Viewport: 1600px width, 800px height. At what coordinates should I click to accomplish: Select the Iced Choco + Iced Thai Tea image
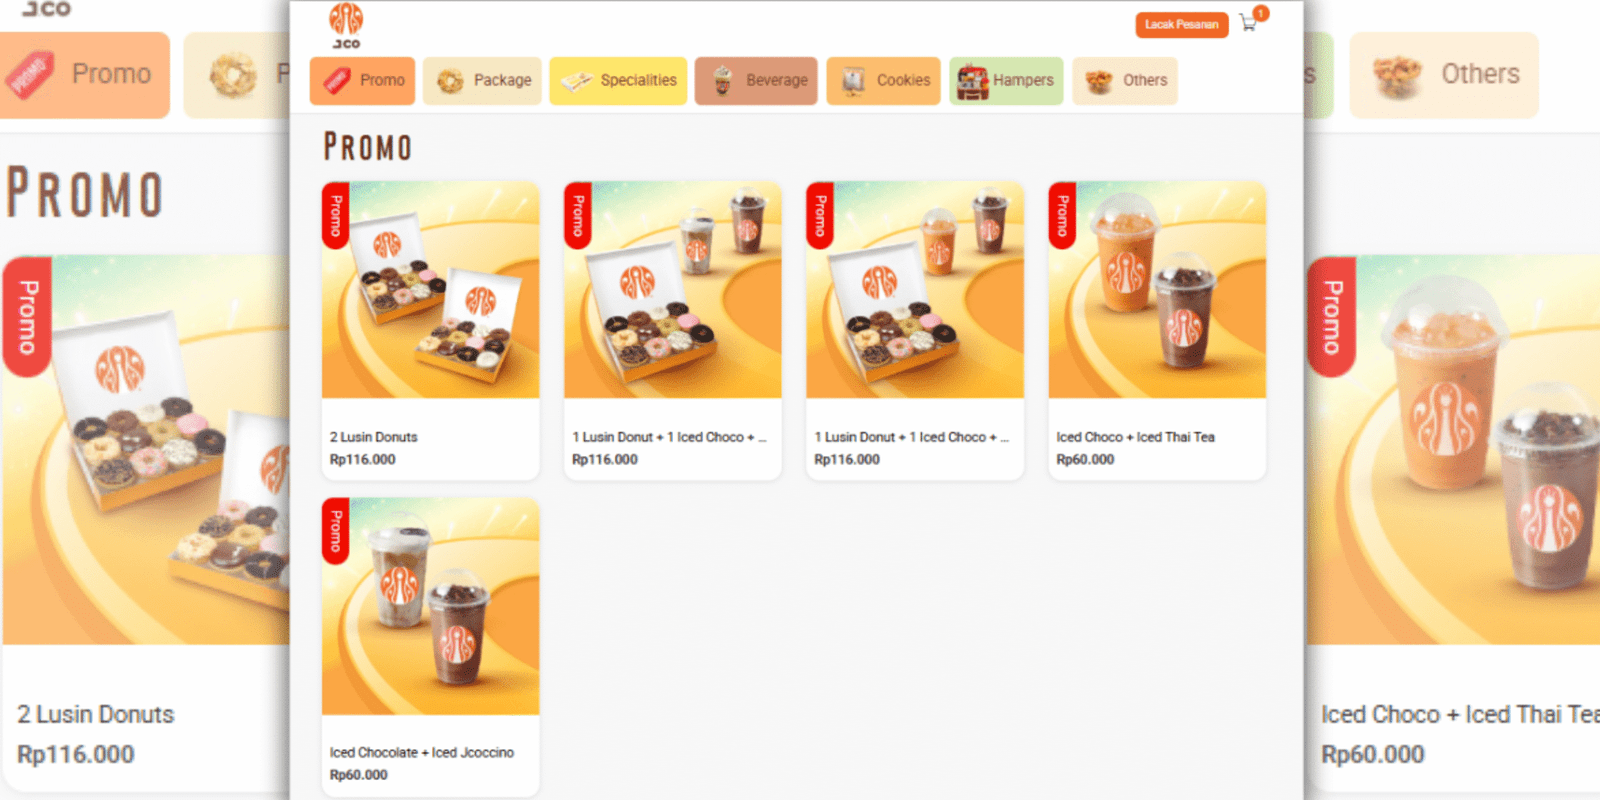[x=1157, y=290]
